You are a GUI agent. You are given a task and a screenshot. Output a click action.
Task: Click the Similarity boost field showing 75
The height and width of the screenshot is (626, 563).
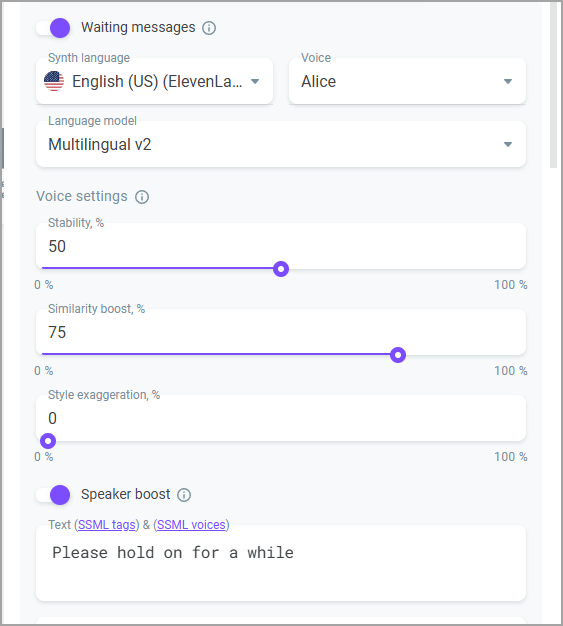pyautogui.click(x=281, y=332)
